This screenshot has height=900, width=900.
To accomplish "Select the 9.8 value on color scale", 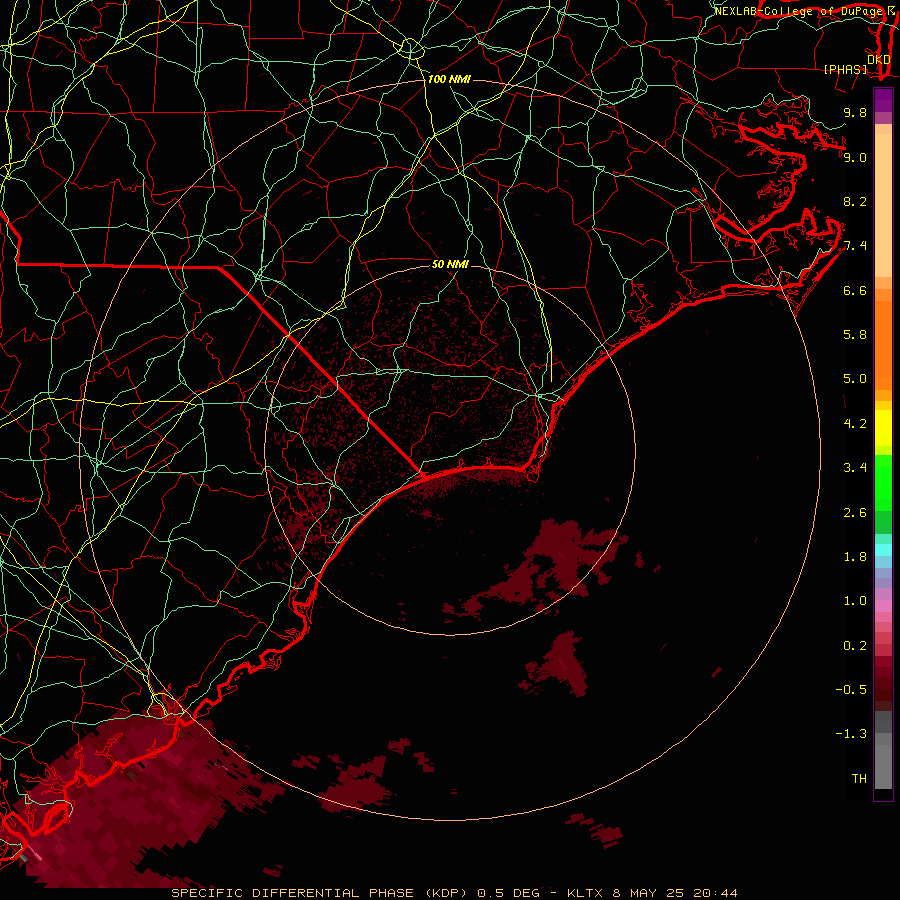I will click(x=855, y=113).
